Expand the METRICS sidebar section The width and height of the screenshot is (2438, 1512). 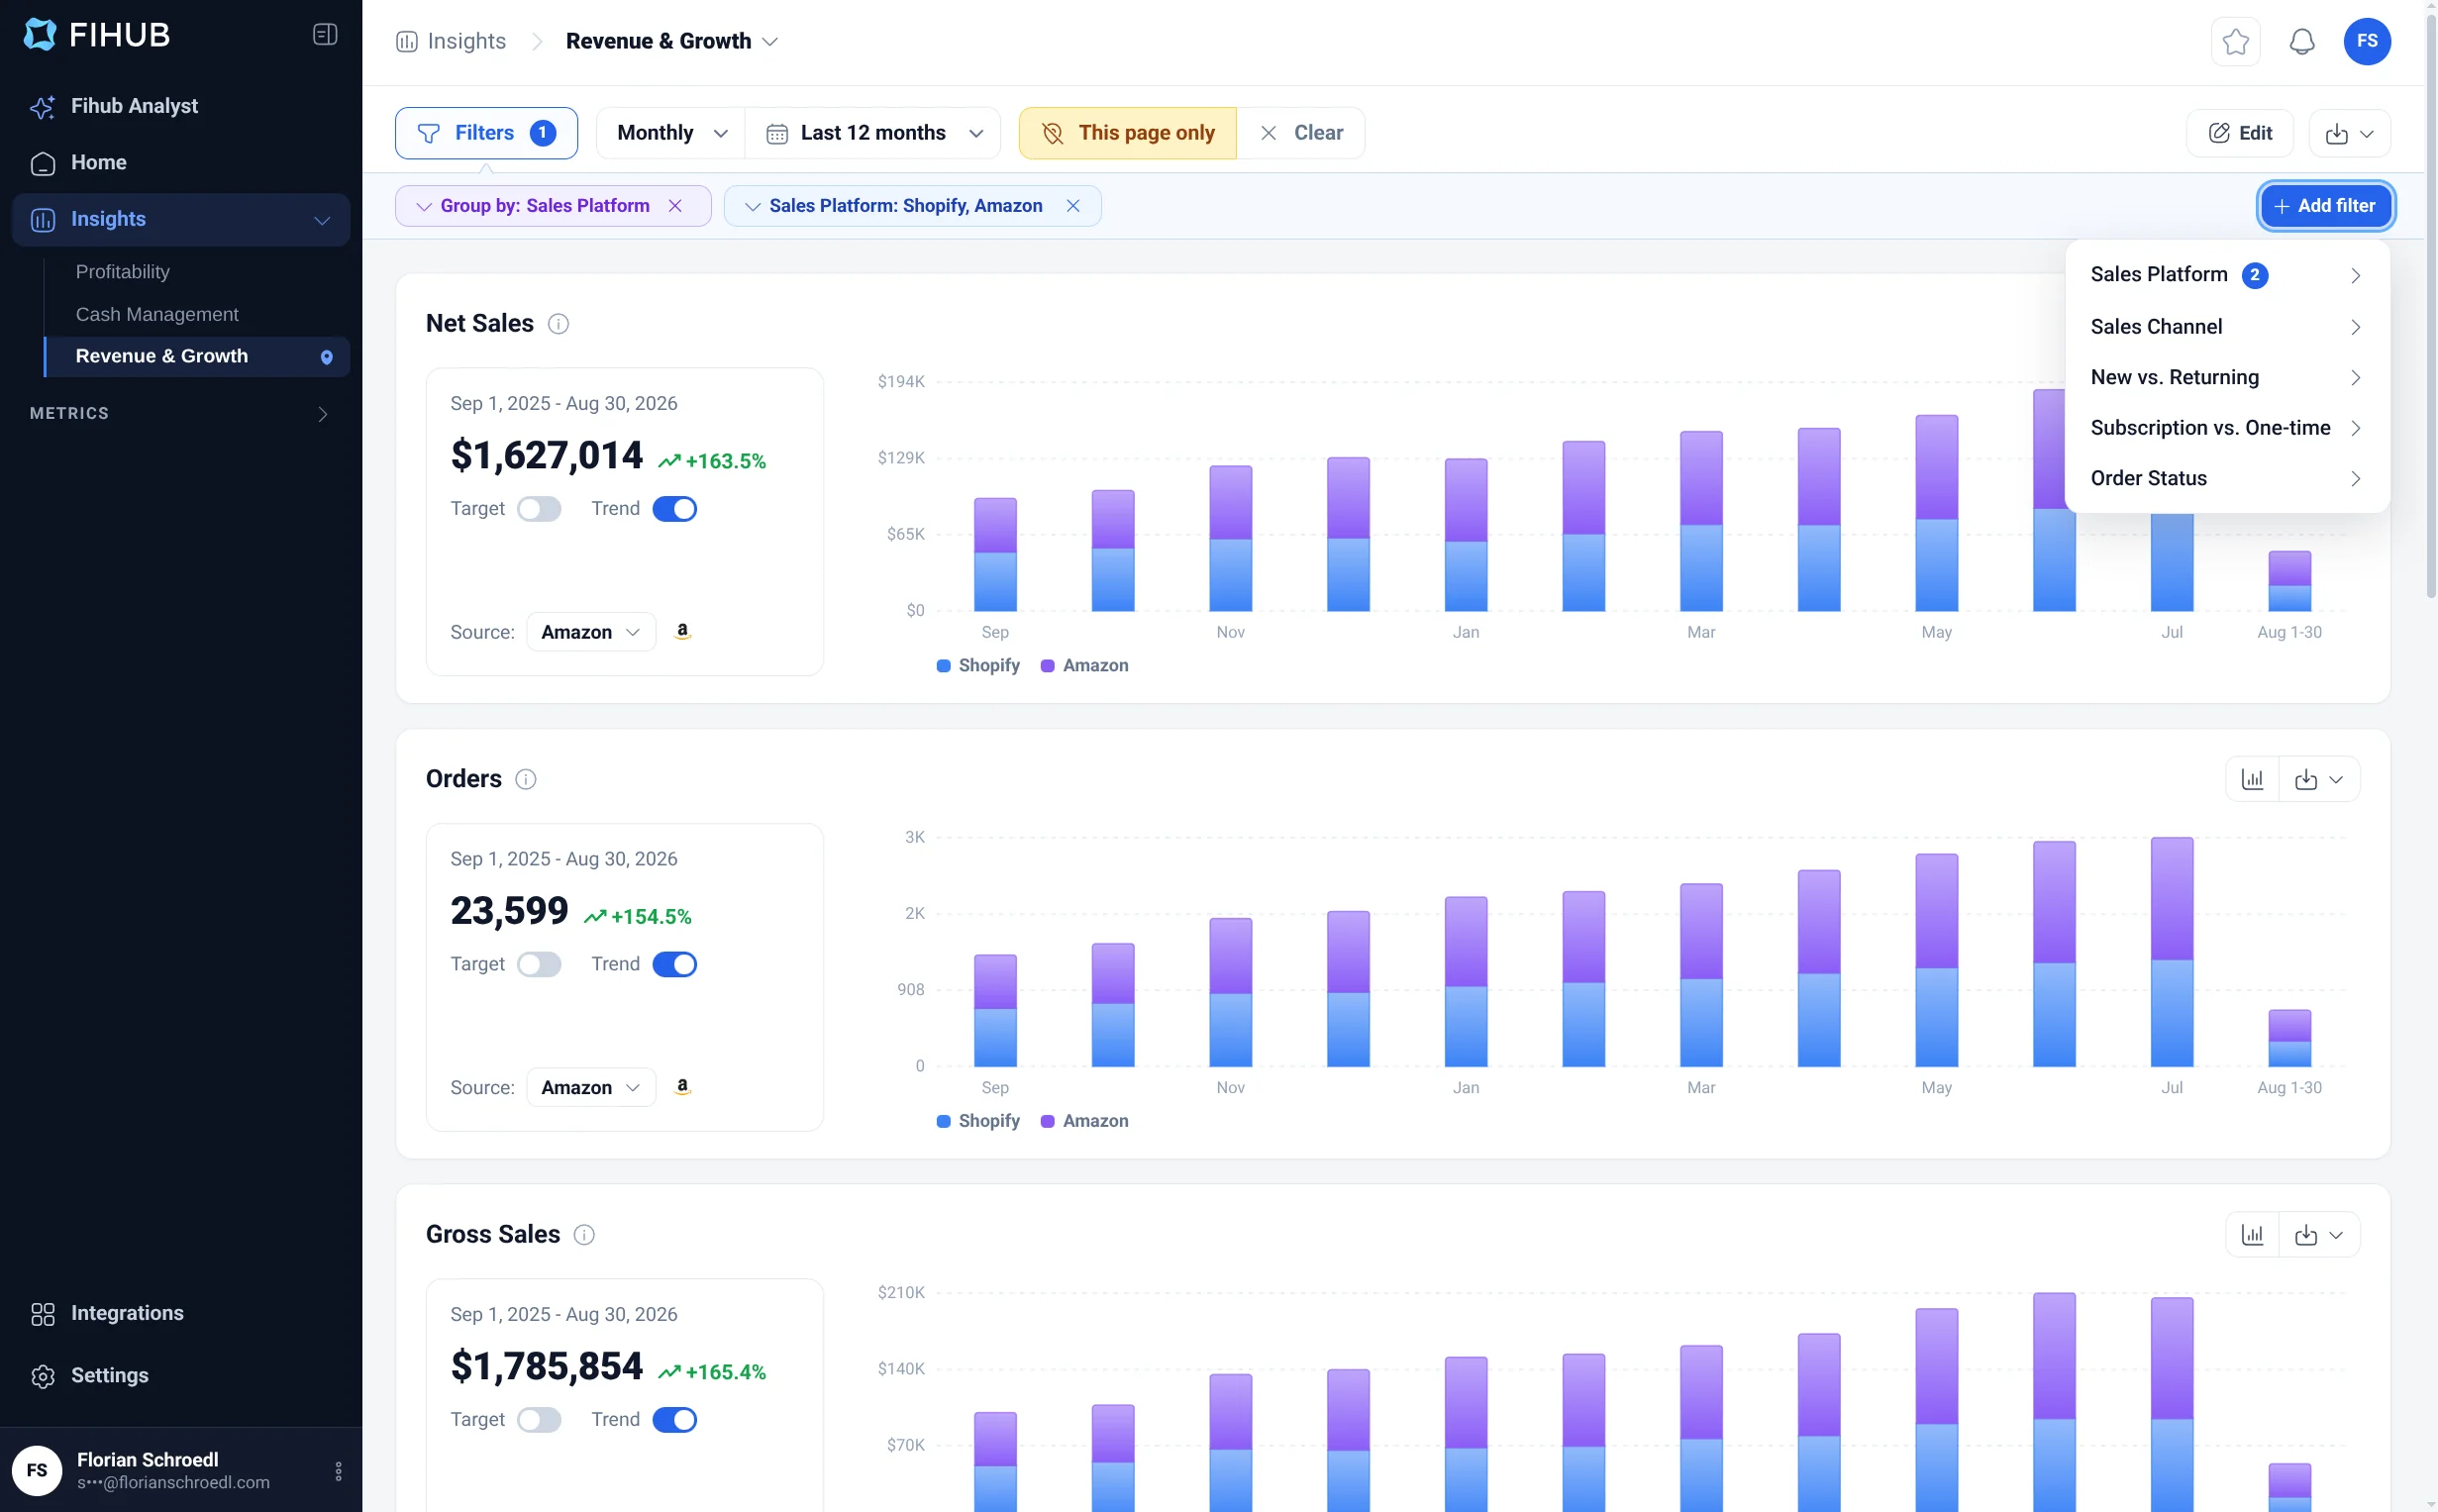click(180, 414)
